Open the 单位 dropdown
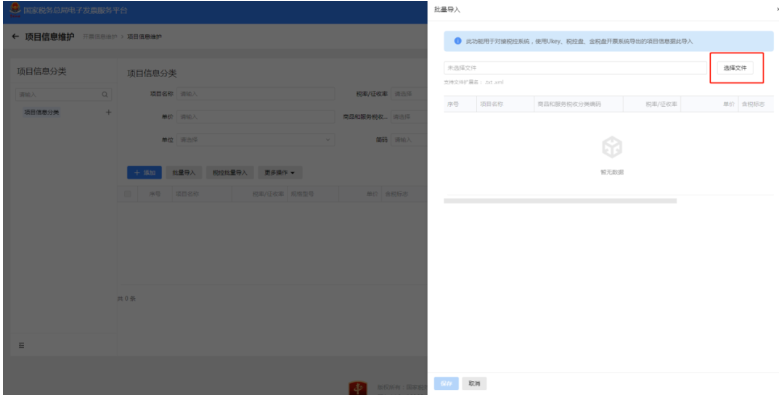The width and height of the screenshot is (779, 398). click(x=255, y=140)
